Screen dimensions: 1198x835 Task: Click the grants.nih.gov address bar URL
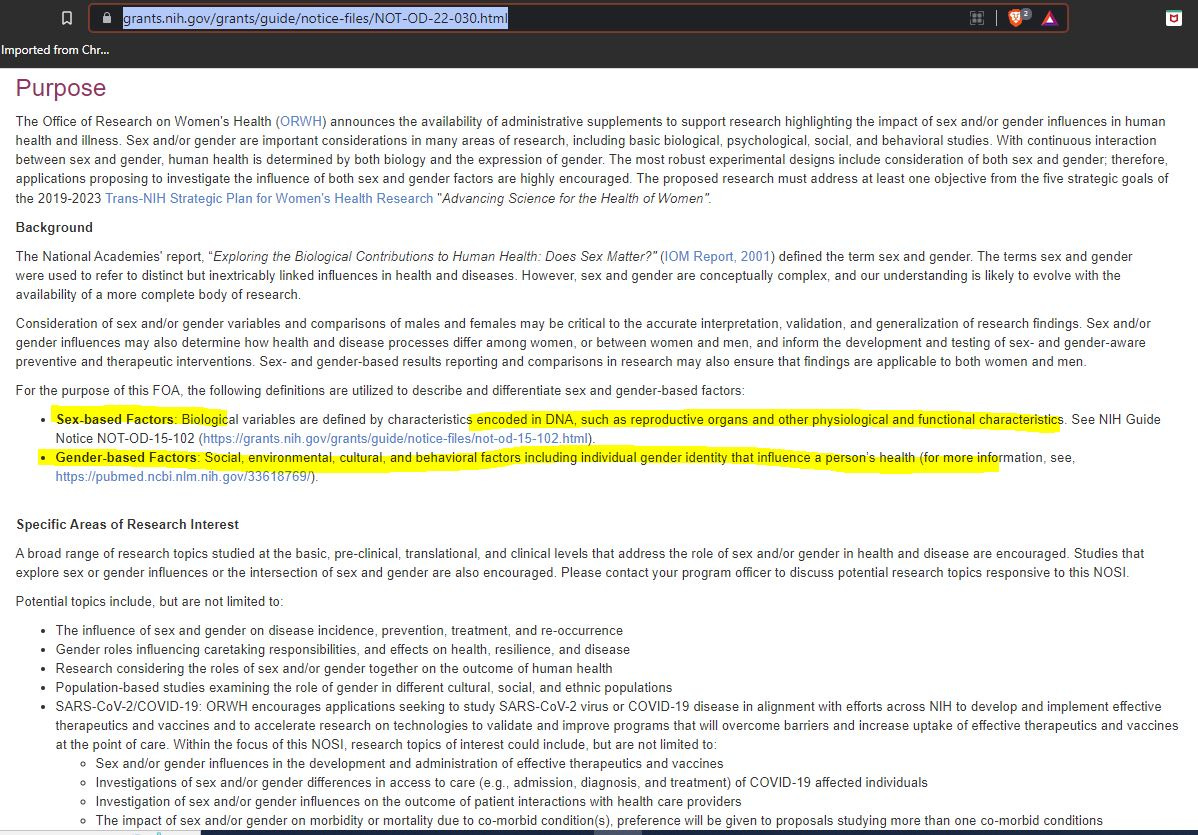click(315, 18)
